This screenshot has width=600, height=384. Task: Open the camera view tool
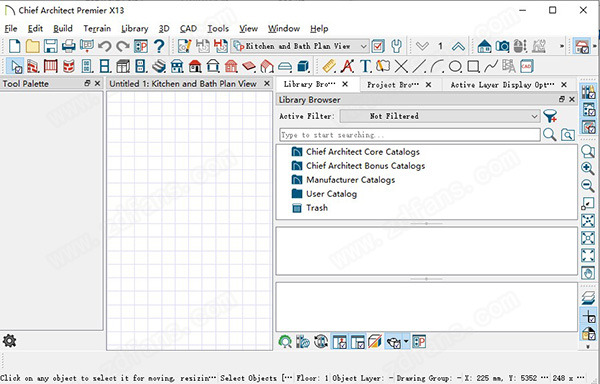[x=502, y=46]
